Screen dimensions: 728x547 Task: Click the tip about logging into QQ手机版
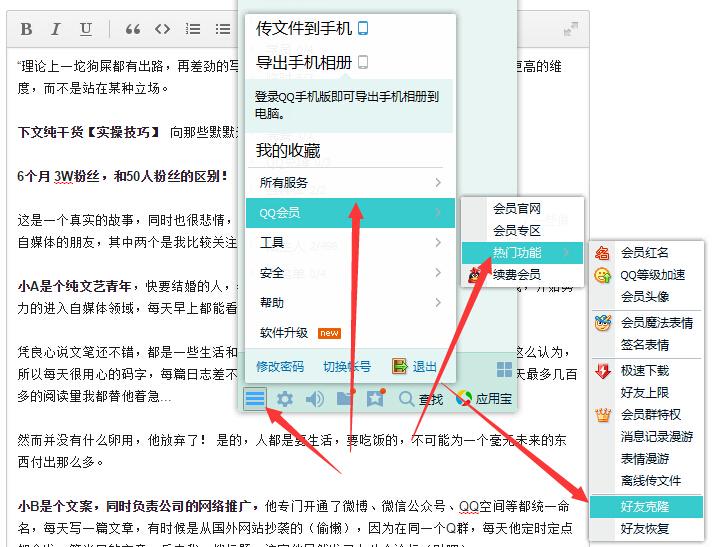coord(349,105)
